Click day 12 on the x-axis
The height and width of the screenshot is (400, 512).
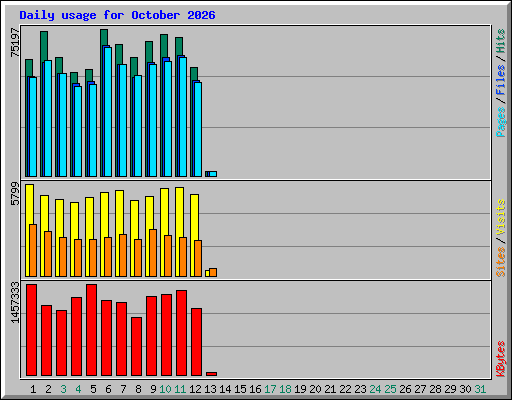tap(195, 389)
